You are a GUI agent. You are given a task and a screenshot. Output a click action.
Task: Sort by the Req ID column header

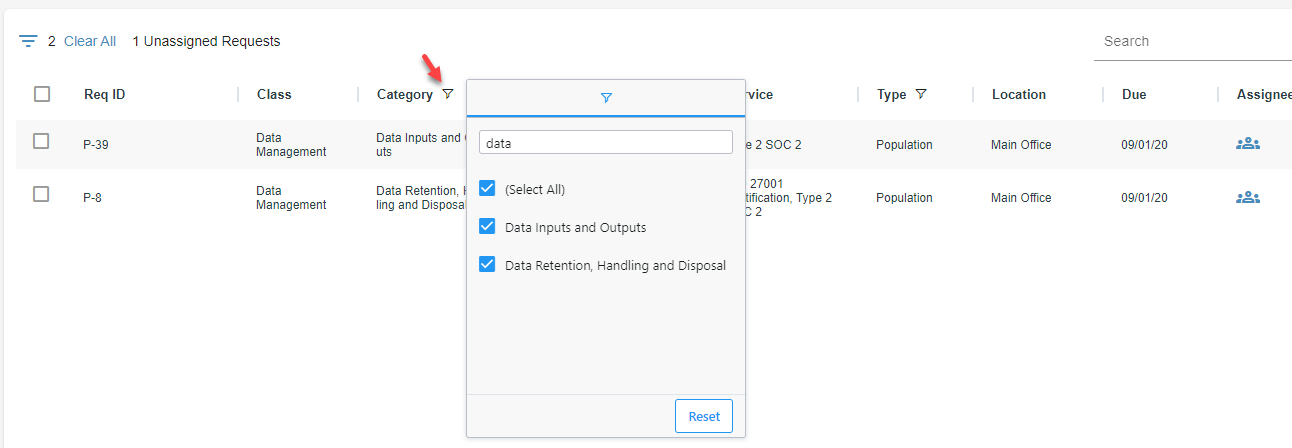tap(104, 94)
